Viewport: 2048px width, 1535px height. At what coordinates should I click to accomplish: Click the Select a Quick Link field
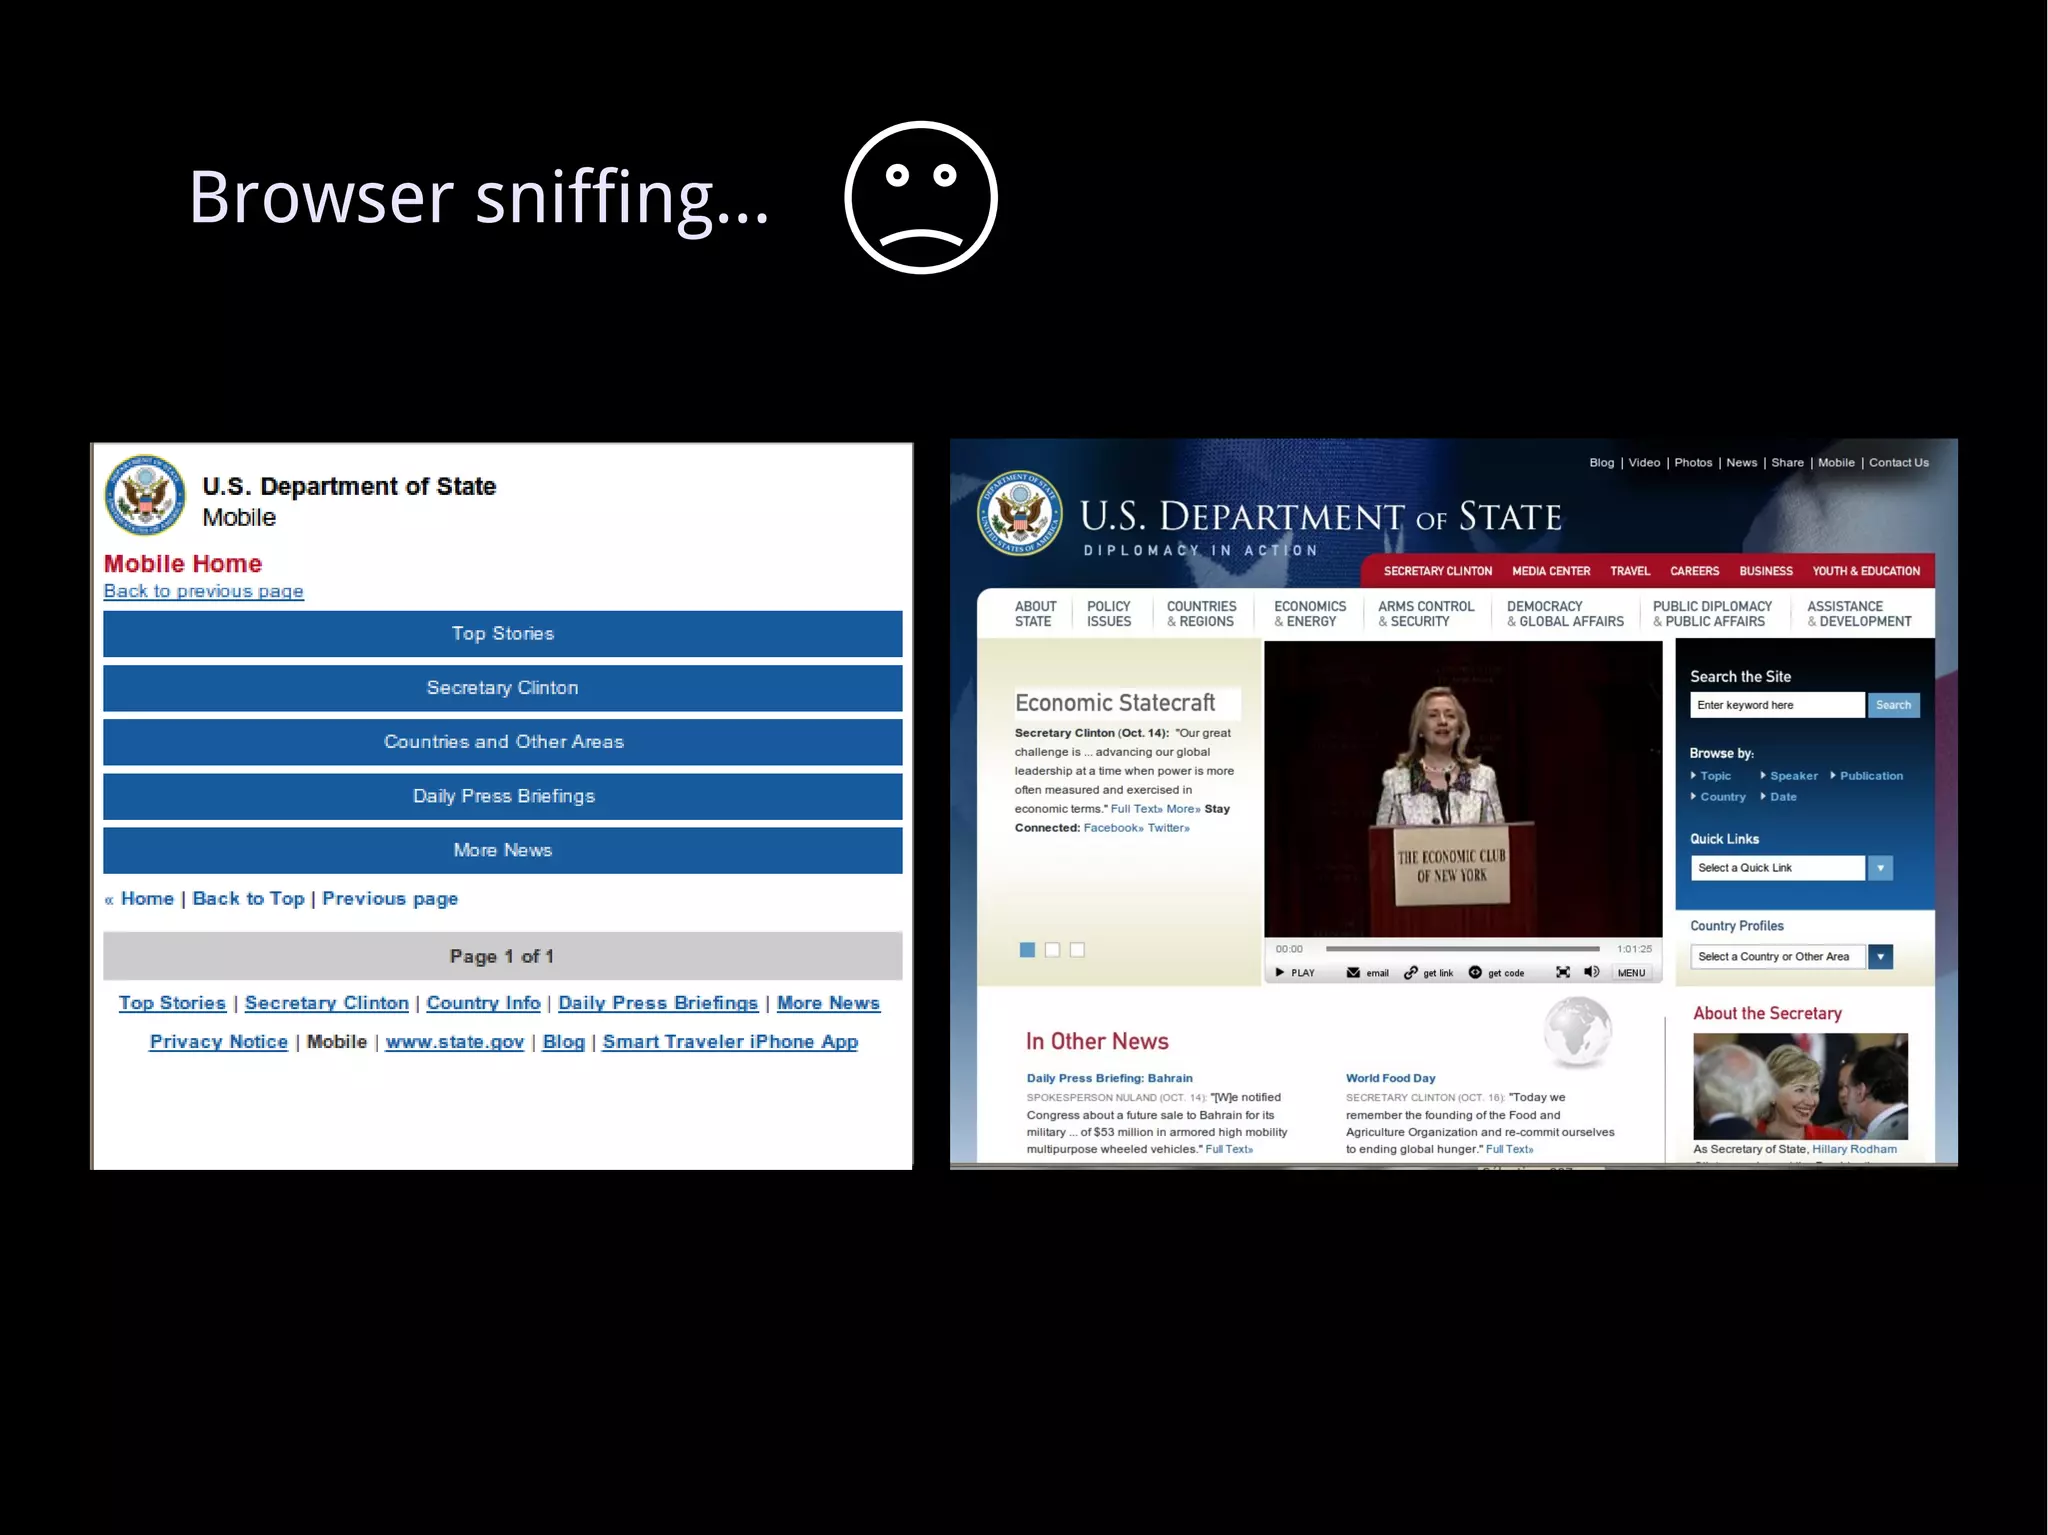click(1778, 867)
